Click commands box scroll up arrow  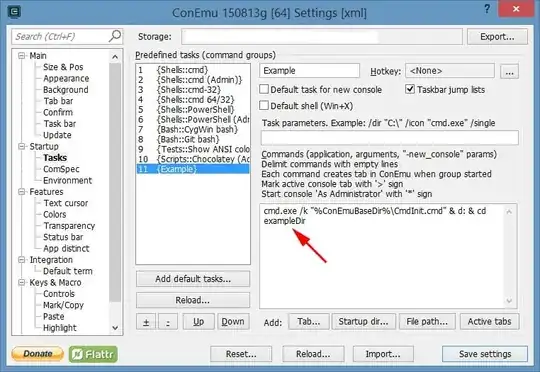pyautogui.click(x=509, y=211)
